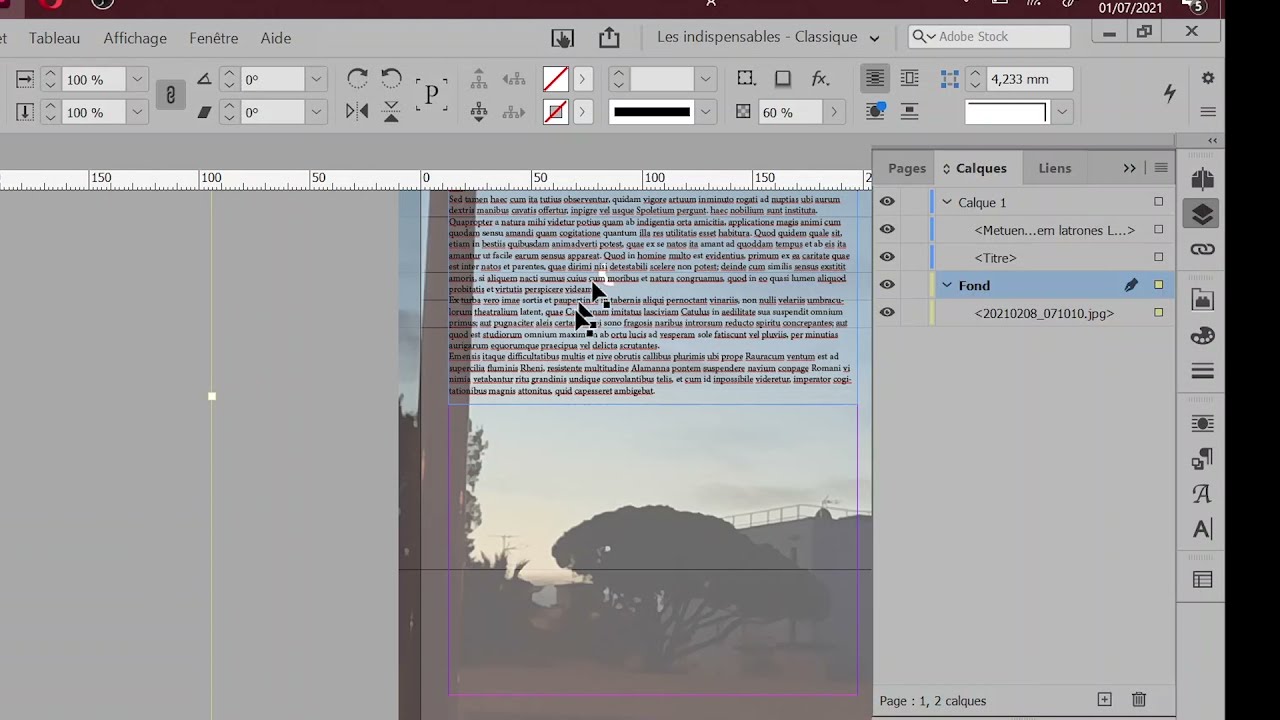Open the drop shadow effect icon
This screenshot has height=720, width=1280.
pos(783,79)
